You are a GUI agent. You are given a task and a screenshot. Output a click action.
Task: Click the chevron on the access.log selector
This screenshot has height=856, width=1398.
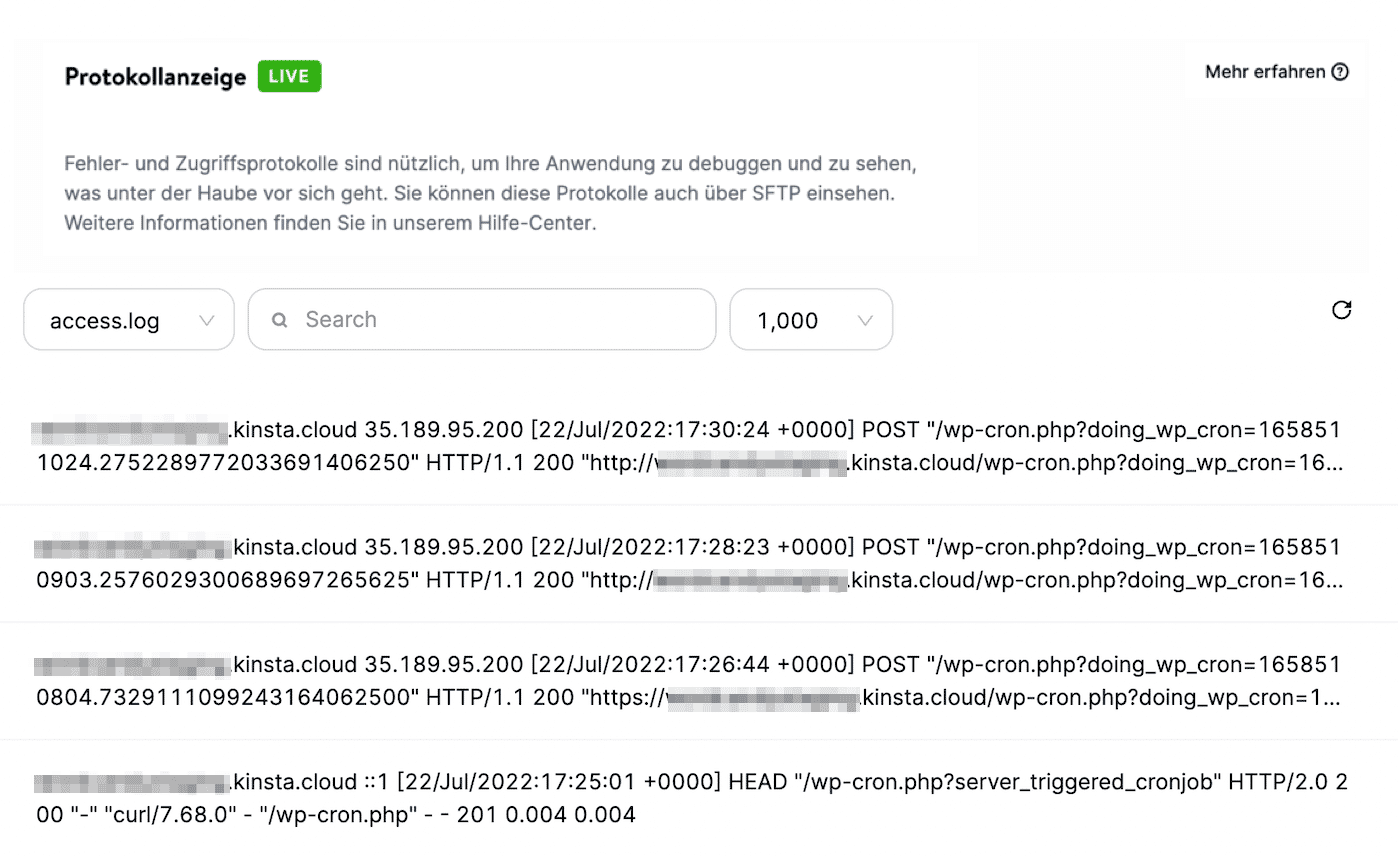tap(208, 319)
